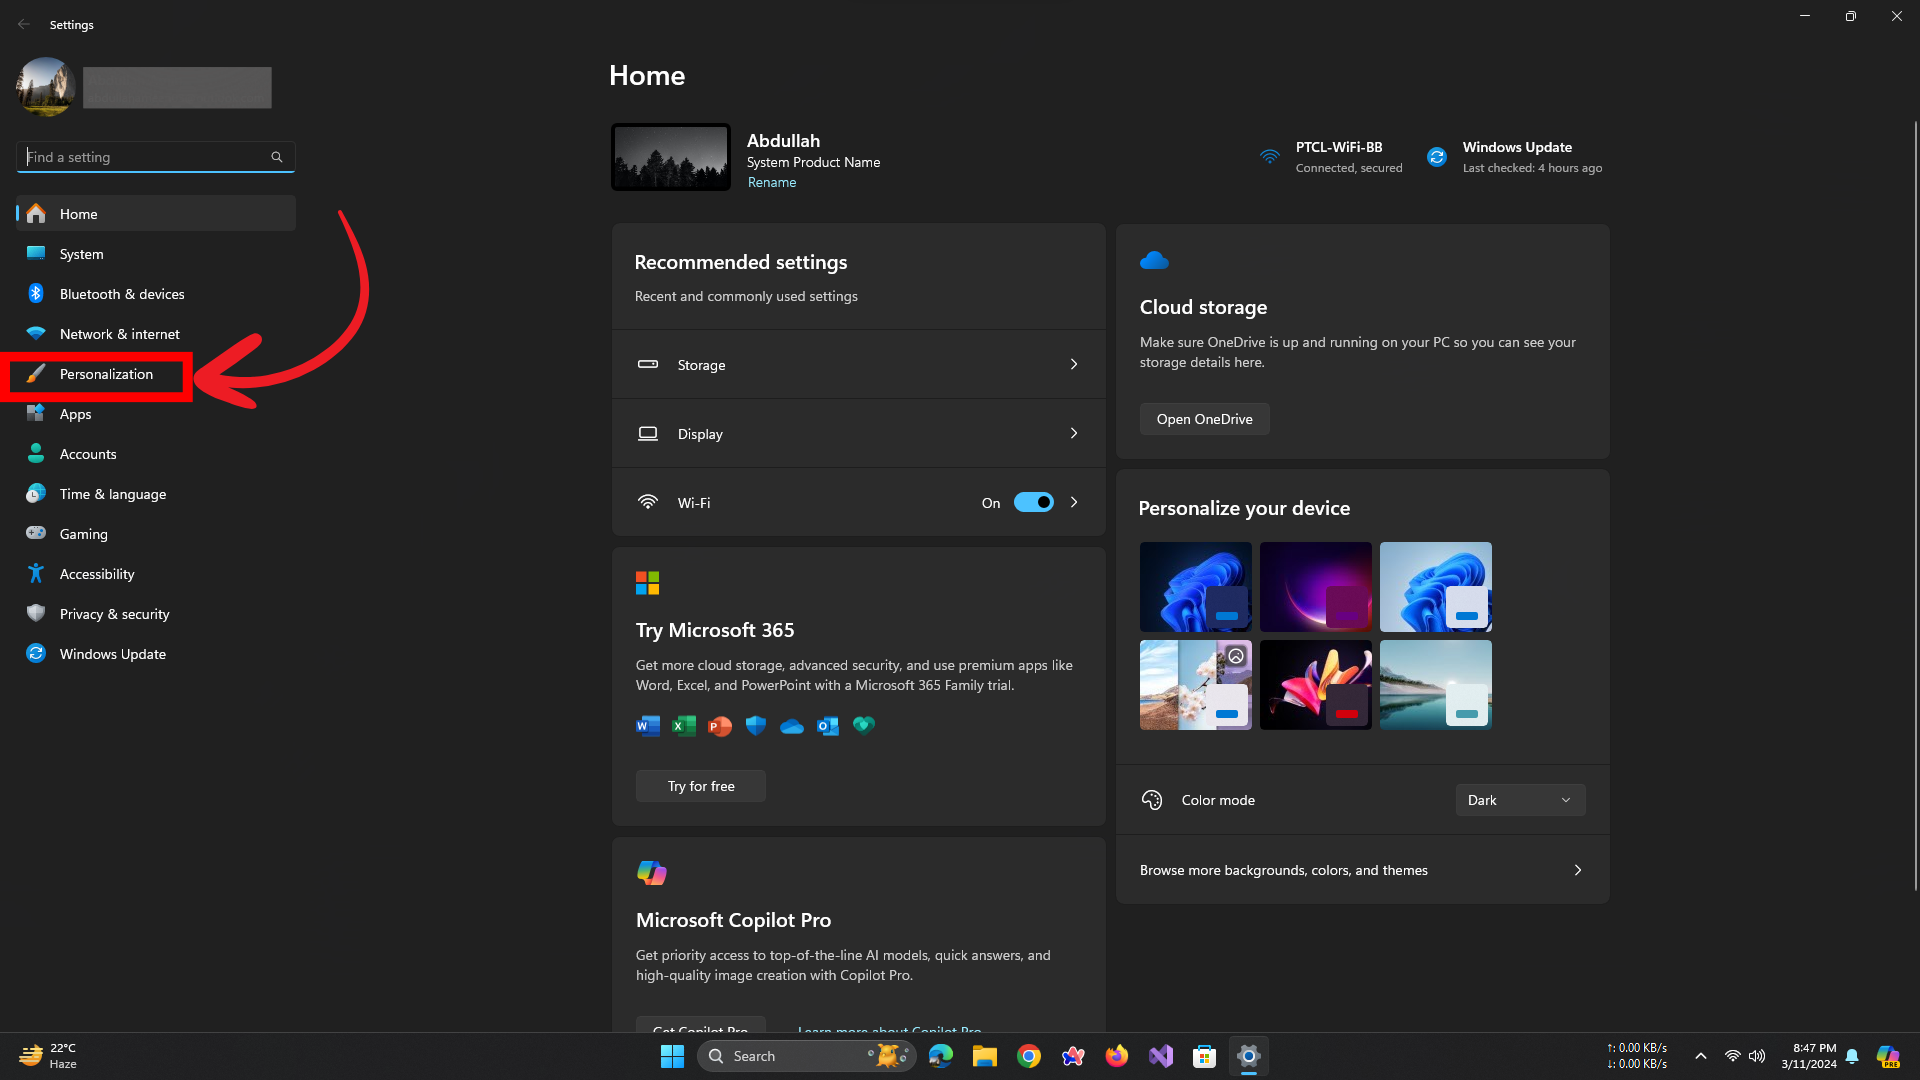The height and width of the screenshot is (1080, 1920).
Task: Click the Rename link under Abdullah
Action: tap(772, 182)
